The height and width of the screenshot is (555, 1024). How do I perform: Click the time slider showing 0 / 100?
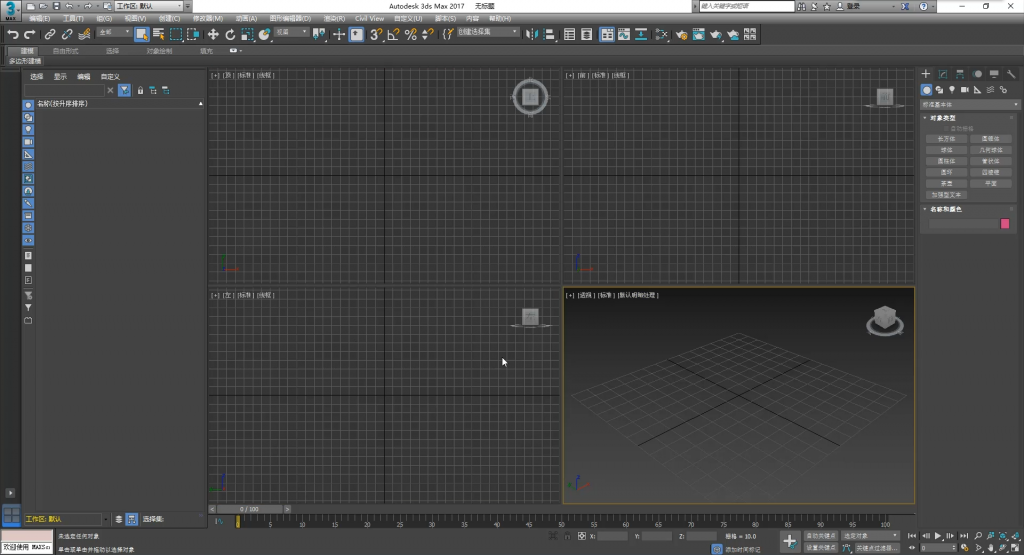pyautogui.click(x=249, y=509)
